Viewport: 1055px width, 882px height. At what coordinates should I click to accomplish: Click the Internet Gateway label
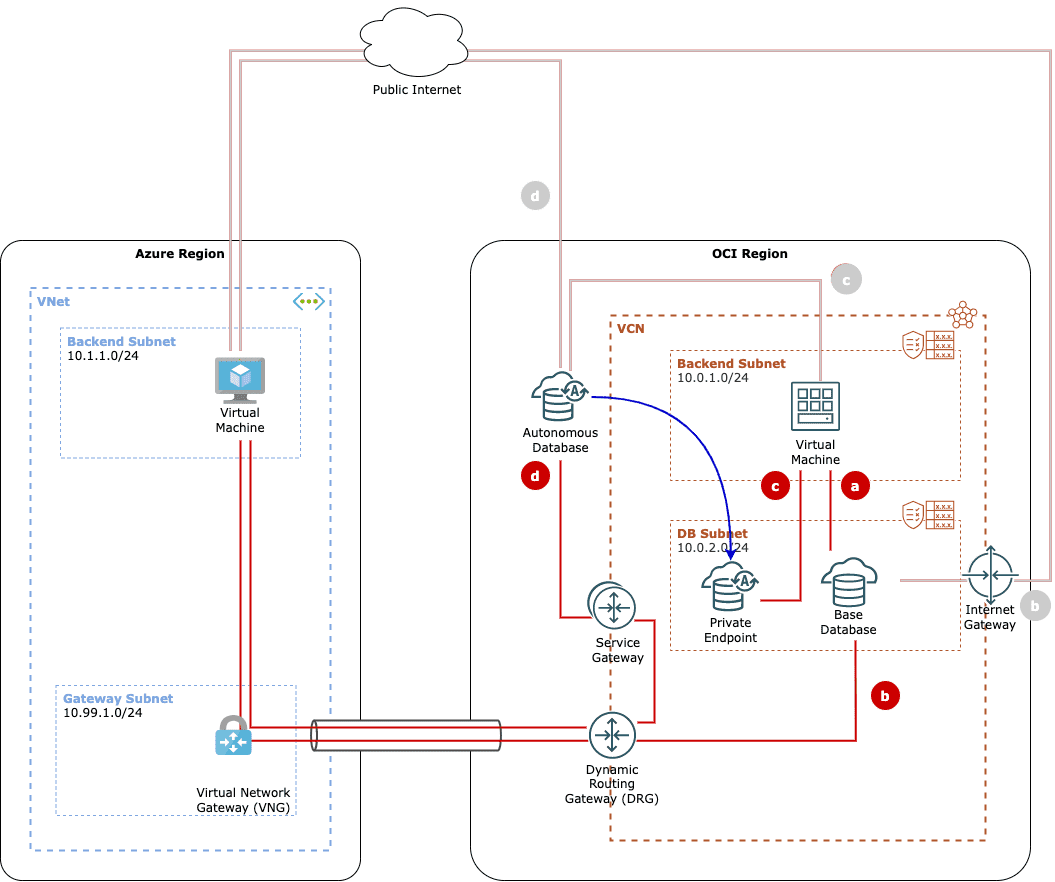[x=990, y=617]
